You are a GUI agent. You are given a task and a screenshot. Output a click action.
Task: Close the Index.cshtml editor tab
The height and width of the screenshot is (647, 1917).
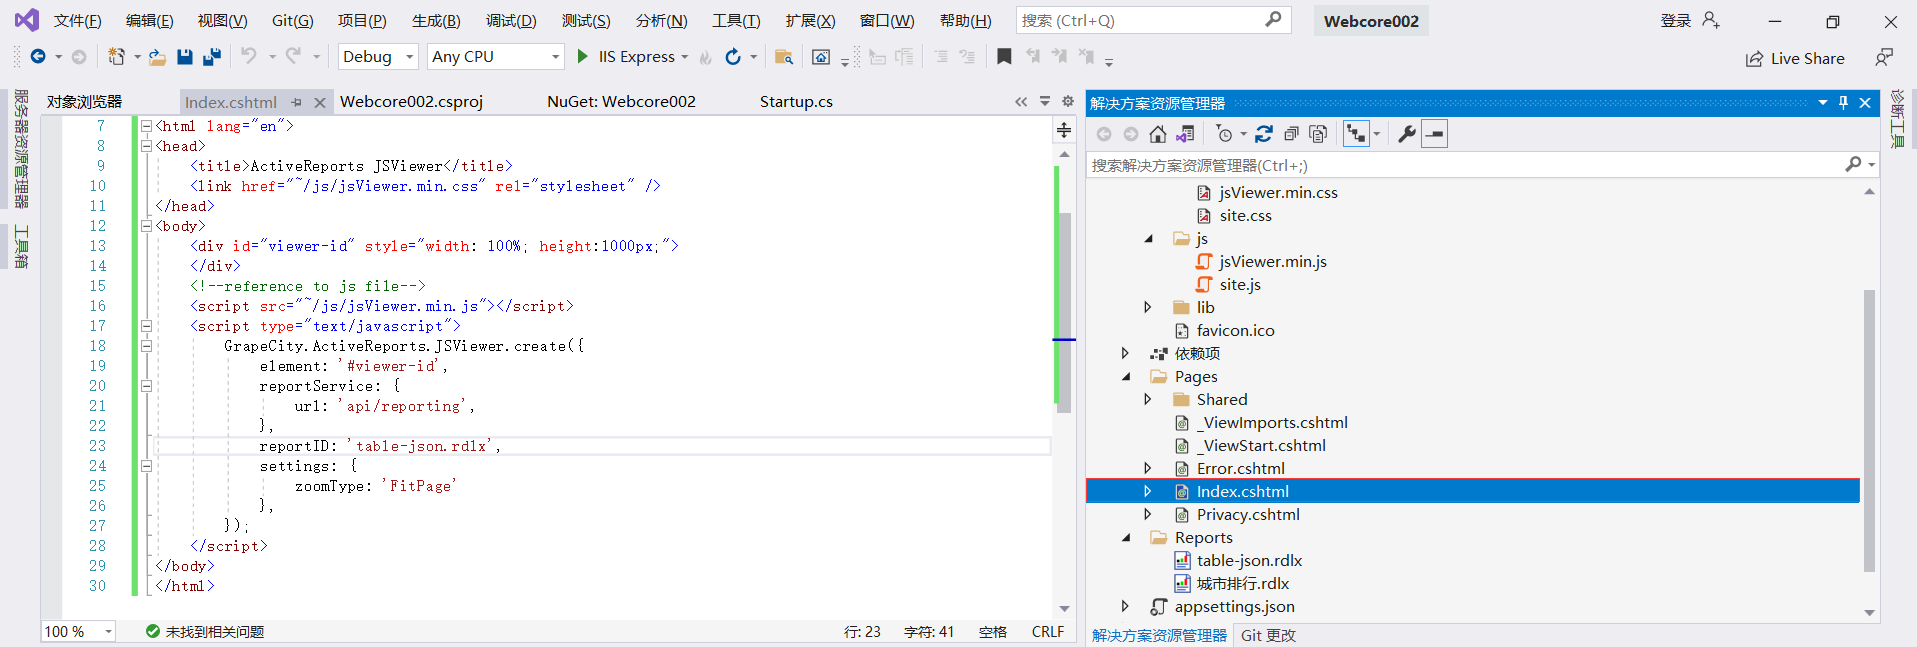click(x=320, y=102)
